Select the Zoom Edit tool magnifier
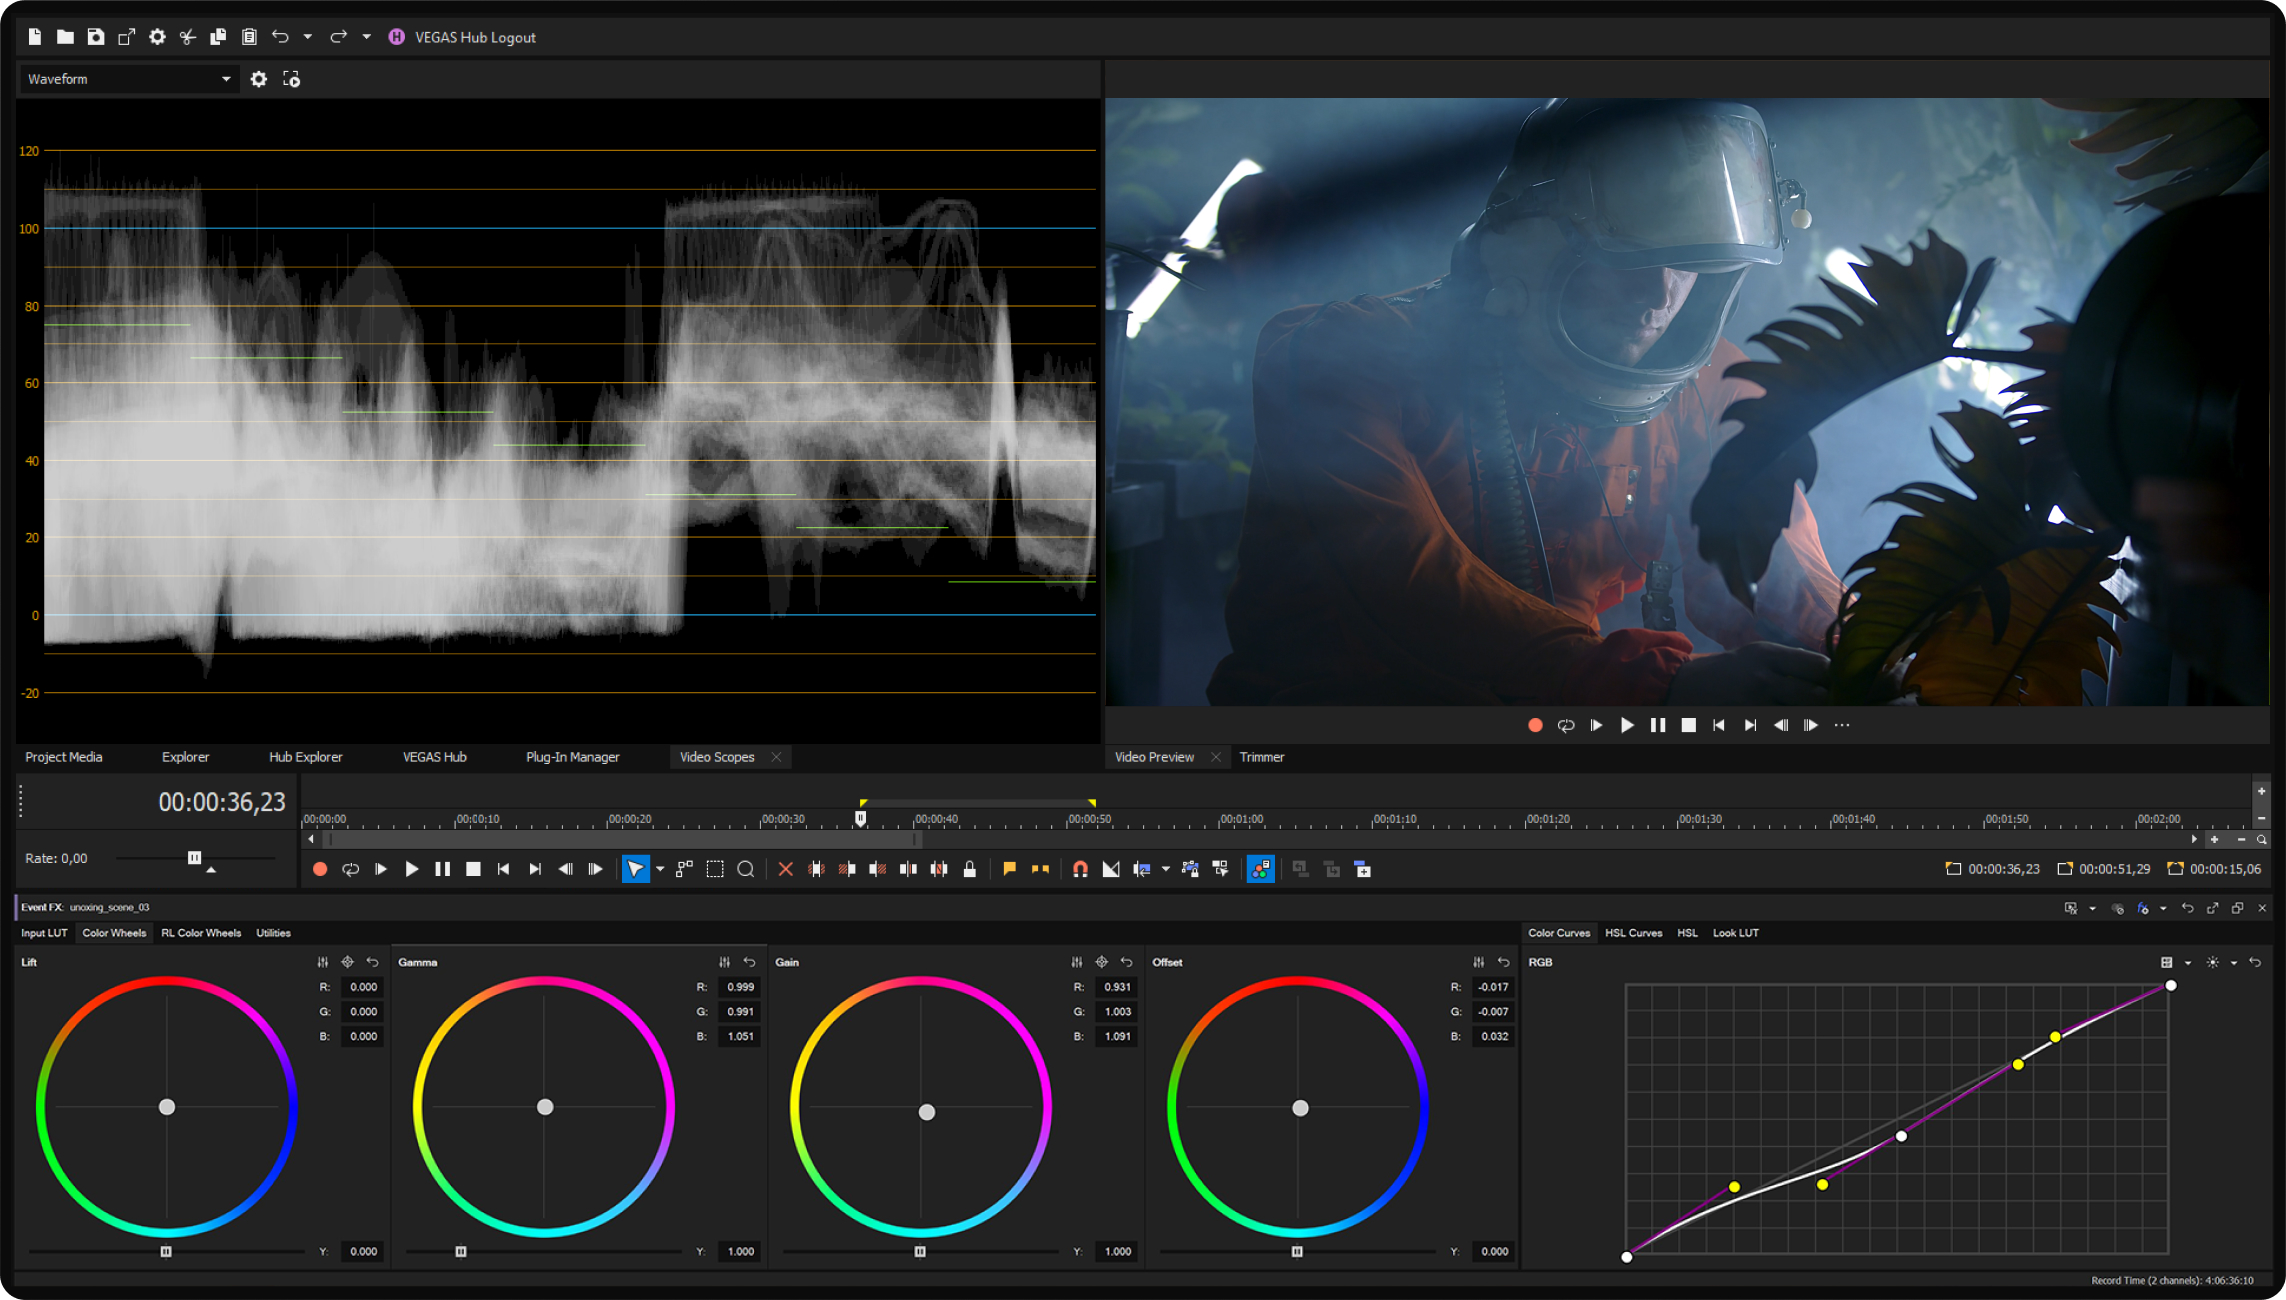Screen dimensions: 2286x1300 click(746, 869)
